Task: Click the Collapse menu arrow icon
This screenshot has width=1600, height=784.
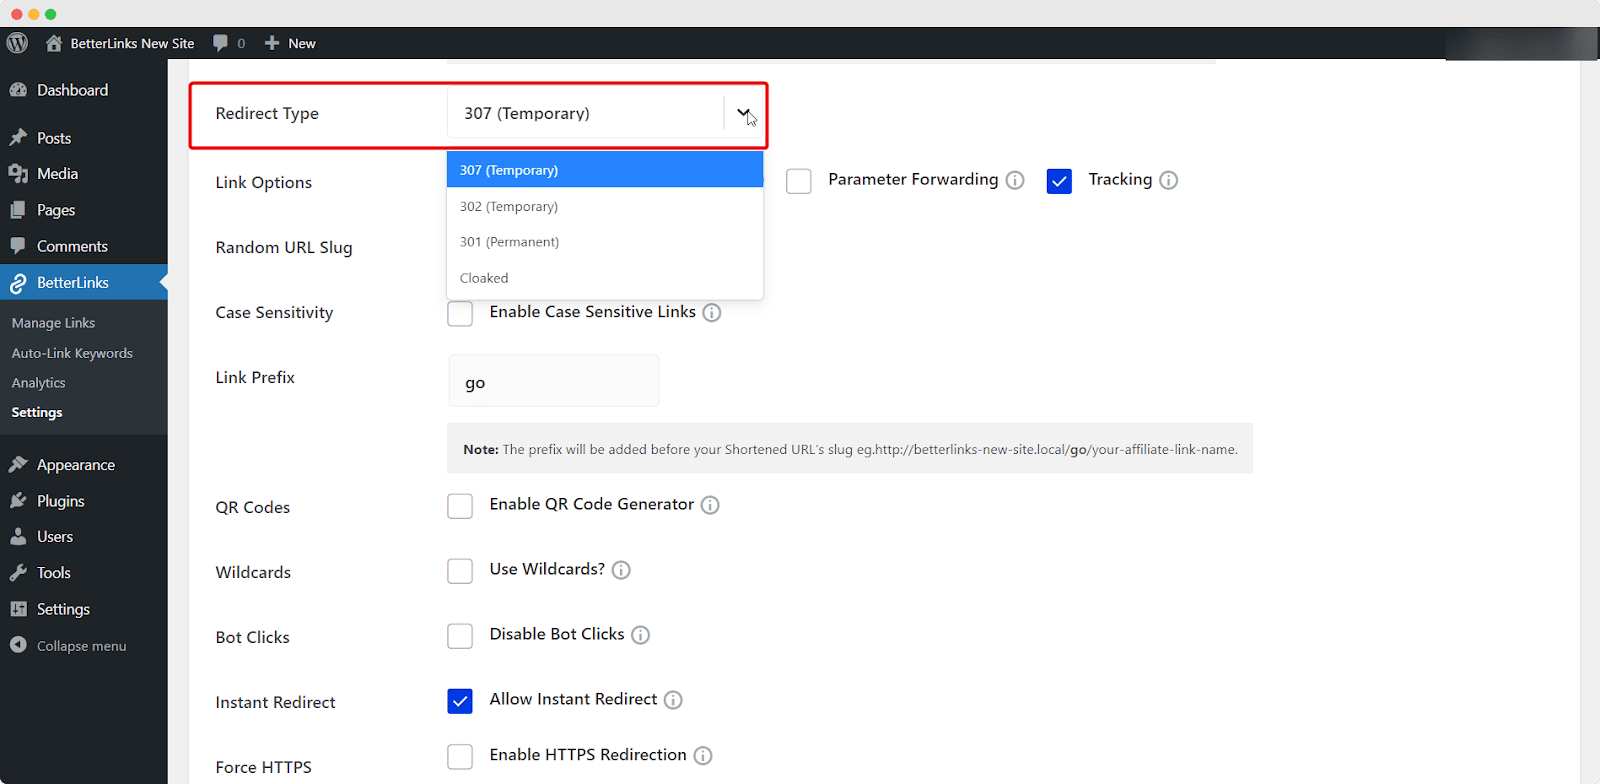Action: point(18,645)
